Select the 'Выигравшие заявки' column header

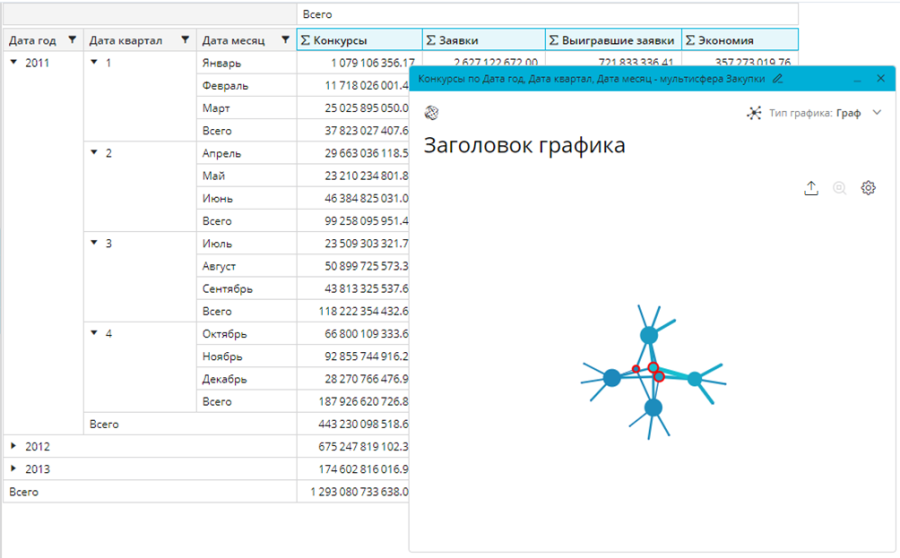click(x=613, y=41)
